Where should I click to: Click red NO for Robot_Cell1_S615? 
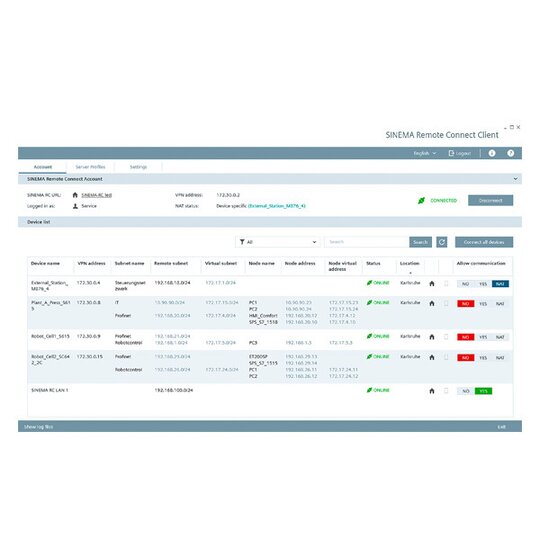coord(466,337)
